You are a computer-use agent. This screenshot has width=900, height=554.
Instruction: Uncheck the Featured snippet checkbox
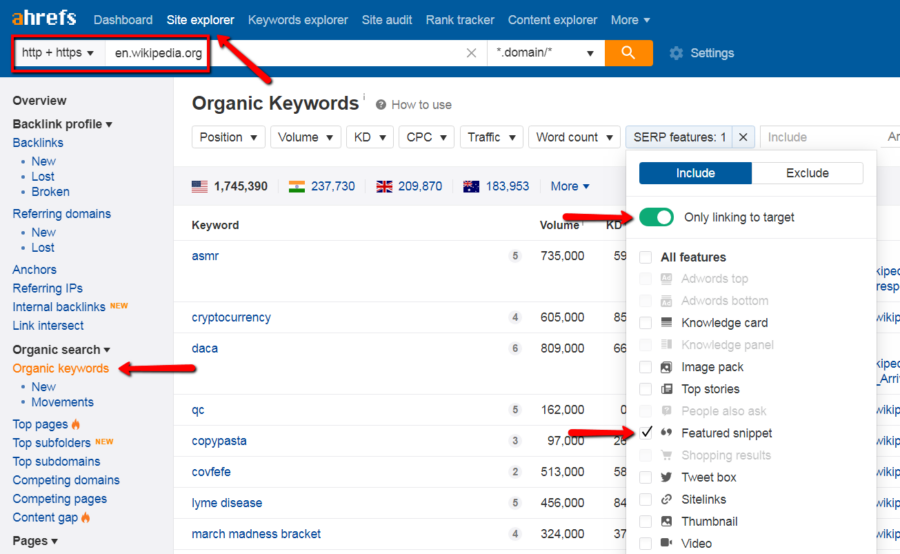coord(646,433)
